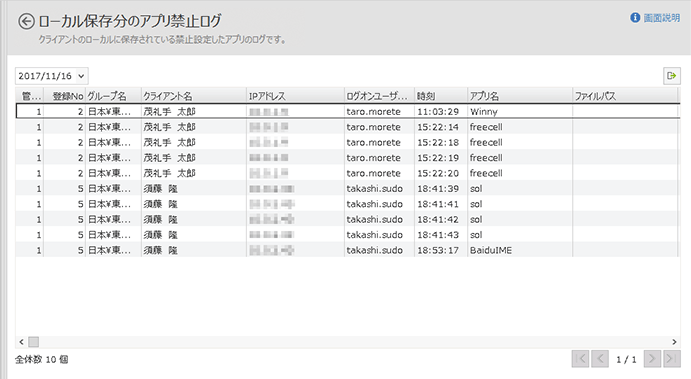Sort by クライアント名 column header
Image resolution: width=691 pixels, height=379 pixels.
coord(193,96)
